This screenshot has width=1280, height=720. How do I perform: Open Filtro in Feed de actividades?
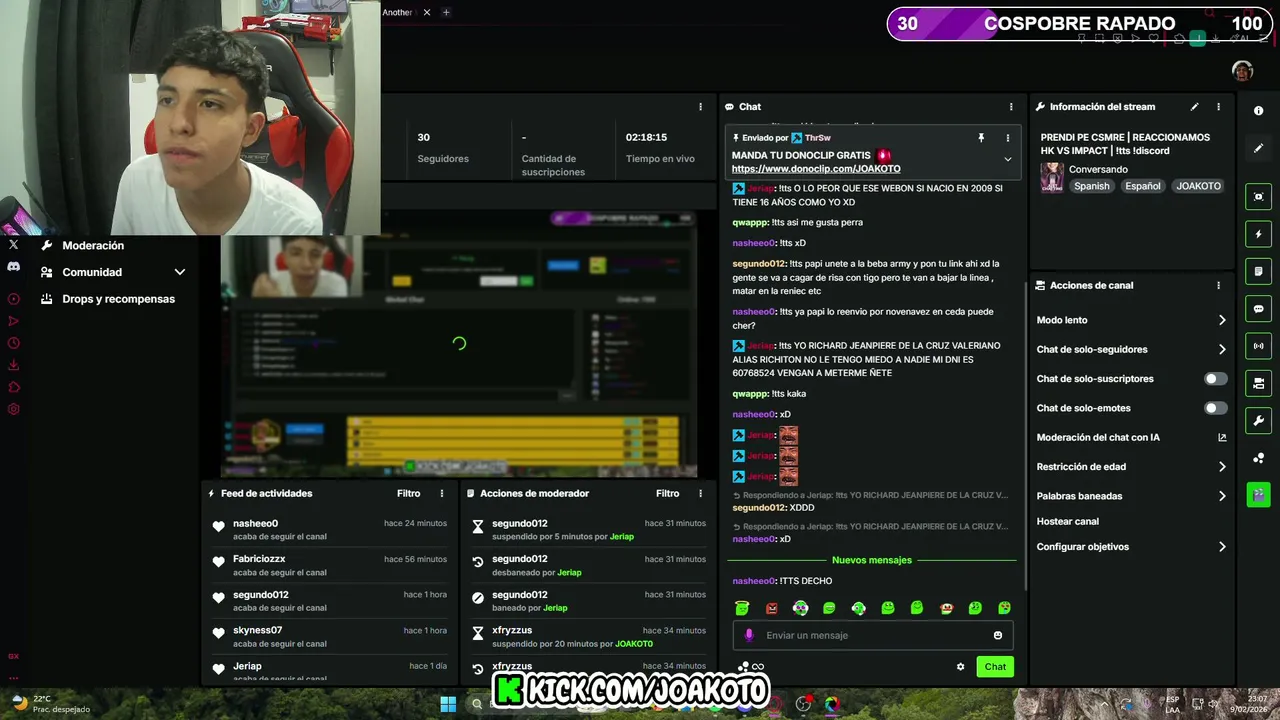tap(408, 493)
